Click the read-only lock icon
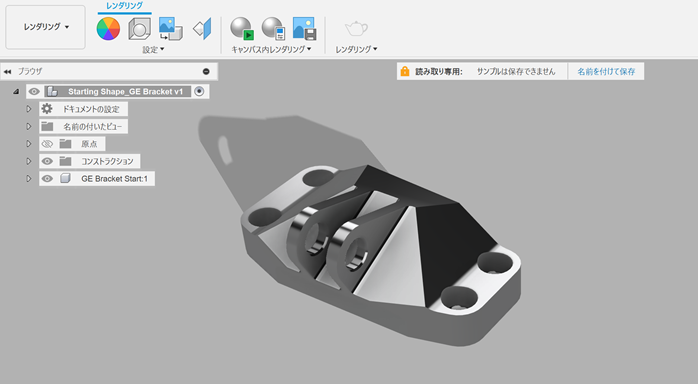The image size is (698, 384). (x=405, y=71)
